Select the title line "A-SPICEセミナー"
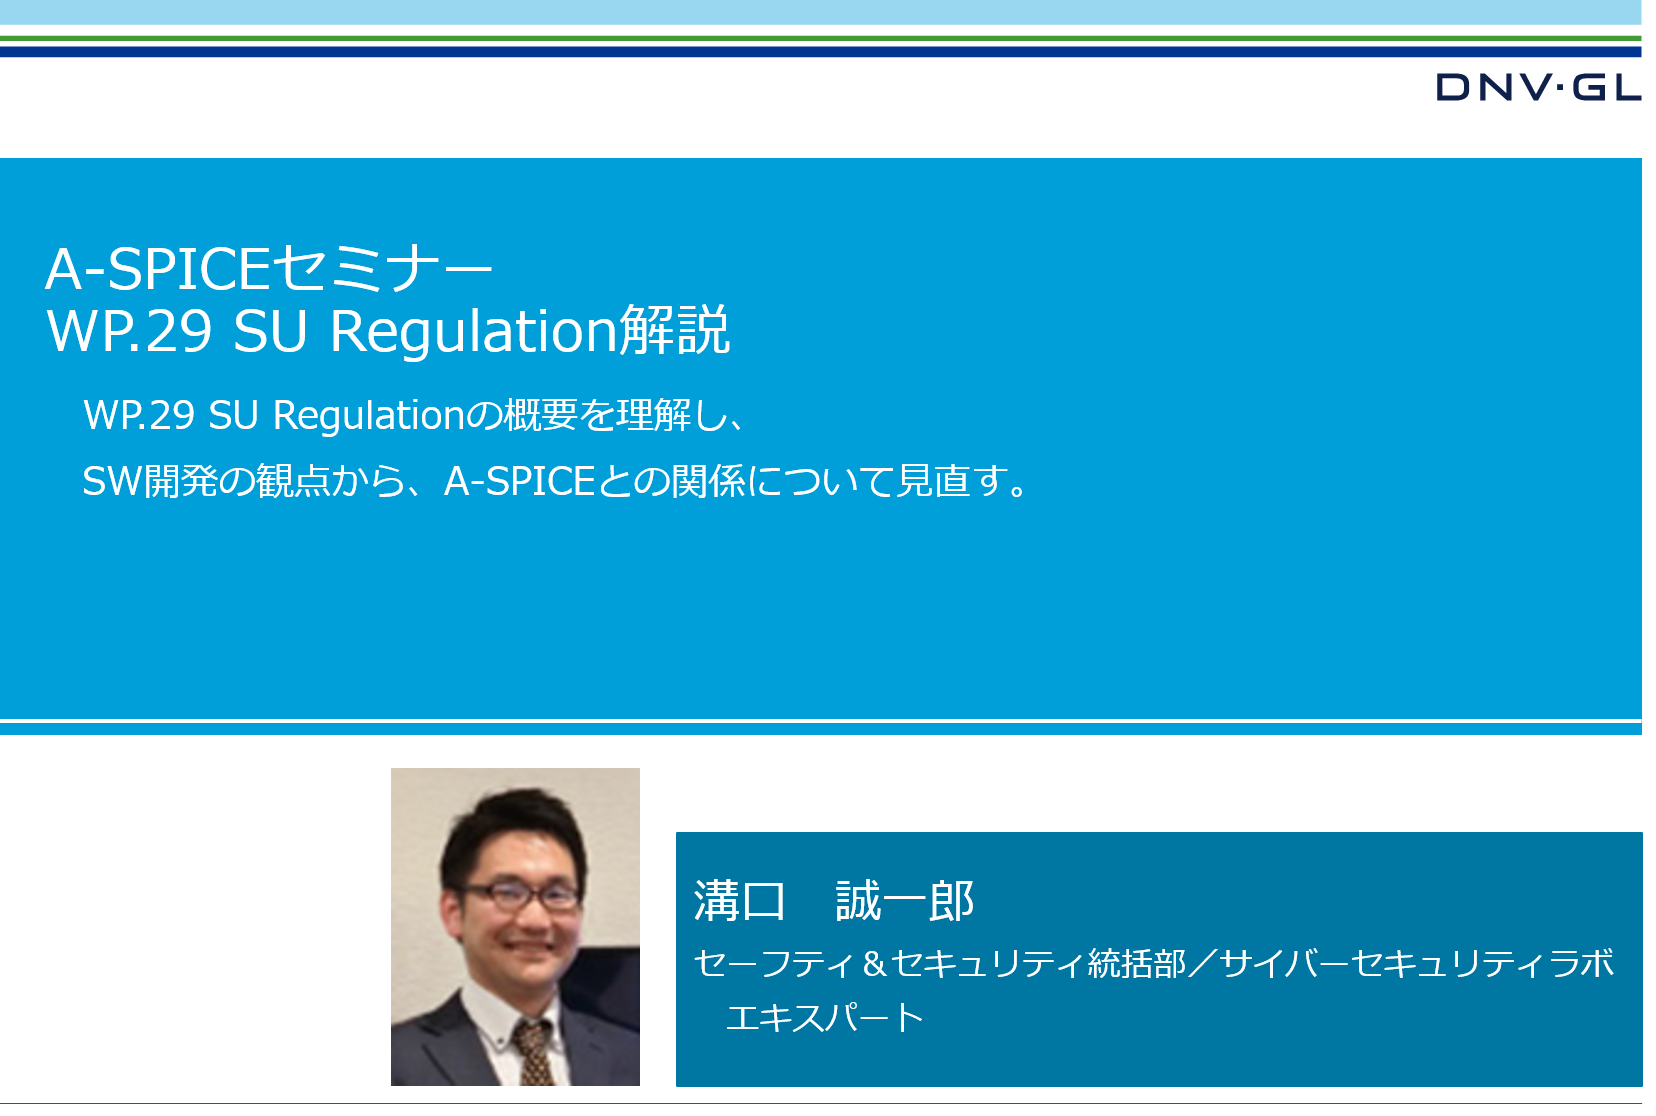Screen dimensions: 1656x1116 [270, 269]
